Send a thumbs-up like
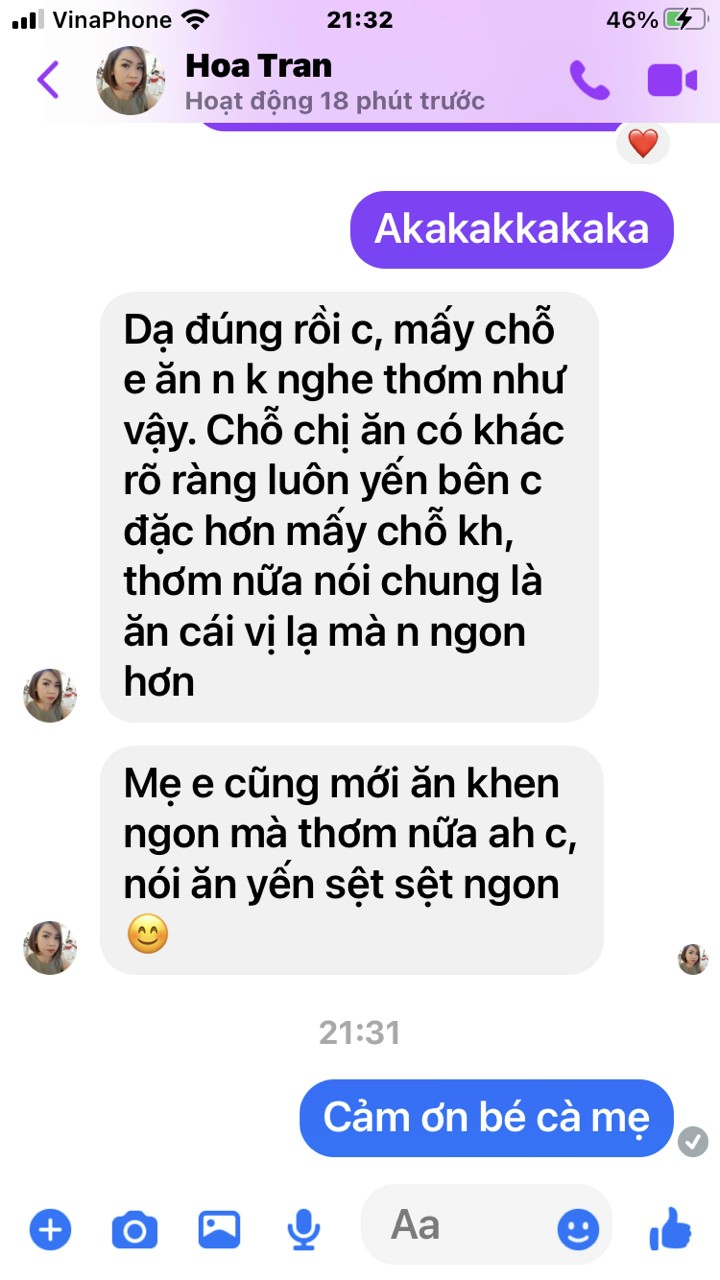Image resolution: width=720 pixels, height=1280 pixels. 670,1228
